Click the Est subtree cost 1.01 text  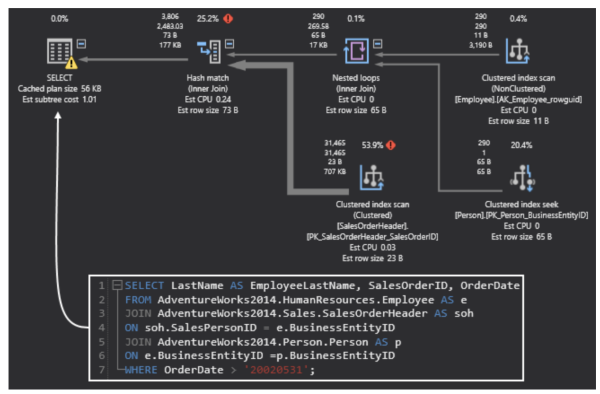click(59, 99)
